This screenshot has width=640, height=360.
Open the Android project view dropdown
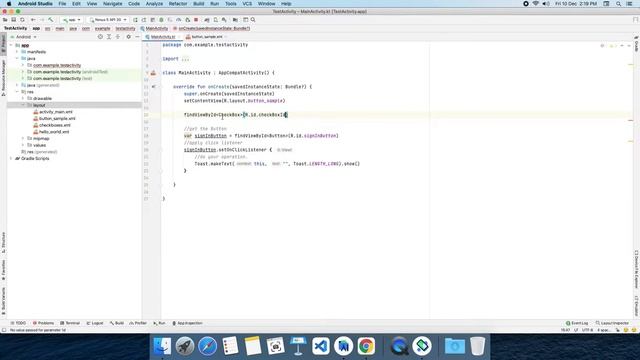click(x=24, y=37)
